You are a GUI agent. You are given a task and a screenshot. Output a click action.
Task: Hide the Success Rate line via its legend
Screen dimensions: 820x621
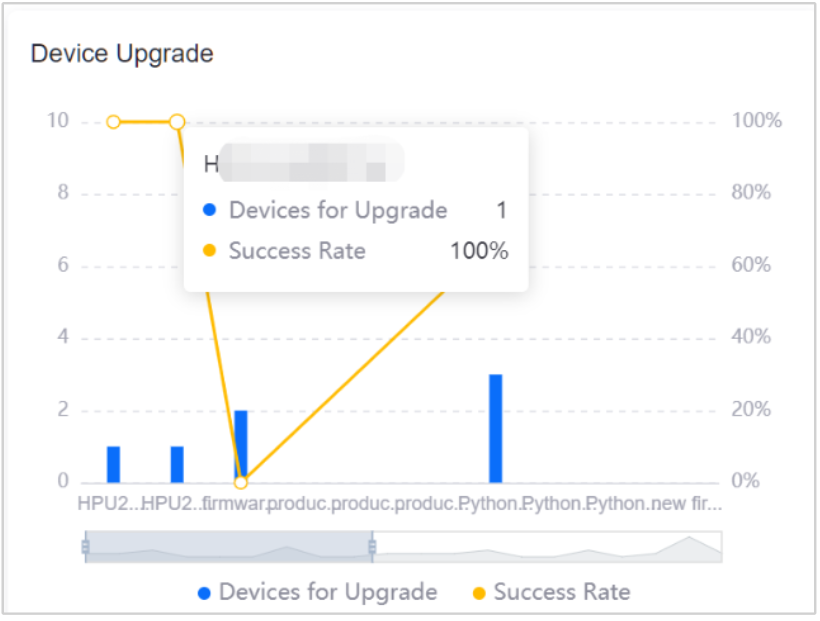click(x=547, y=592)
